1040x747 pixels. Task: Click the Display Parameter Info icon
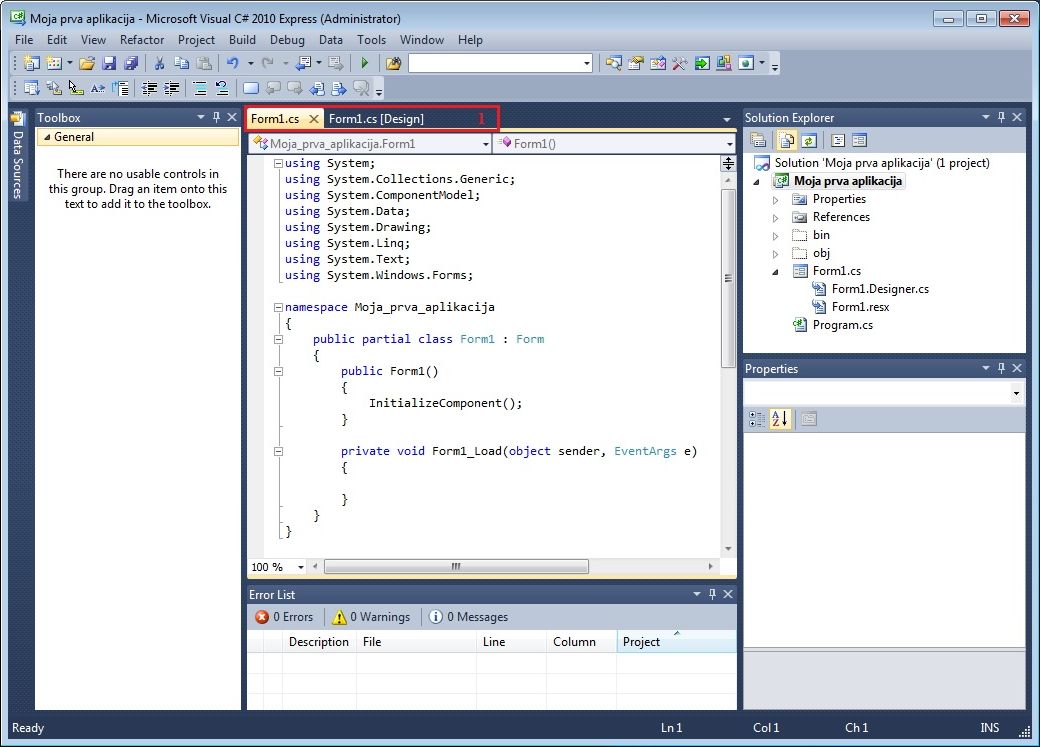click(54, 88)
